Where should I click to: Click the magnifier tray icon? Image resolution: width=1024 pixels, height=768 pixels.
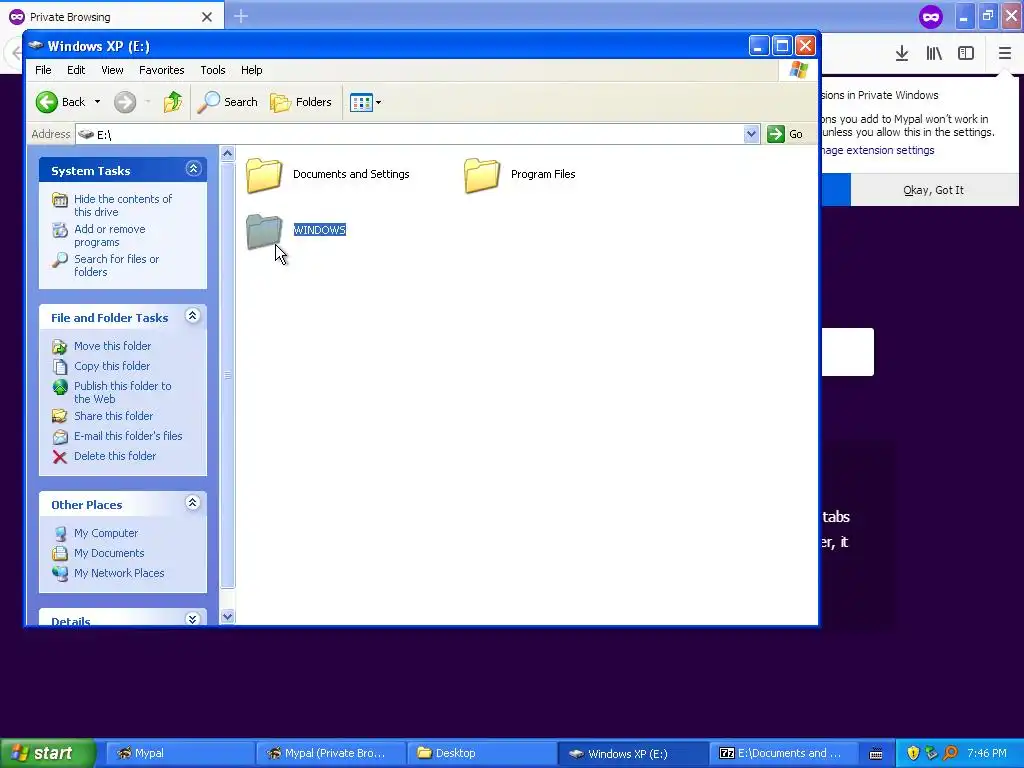[950, 753]
